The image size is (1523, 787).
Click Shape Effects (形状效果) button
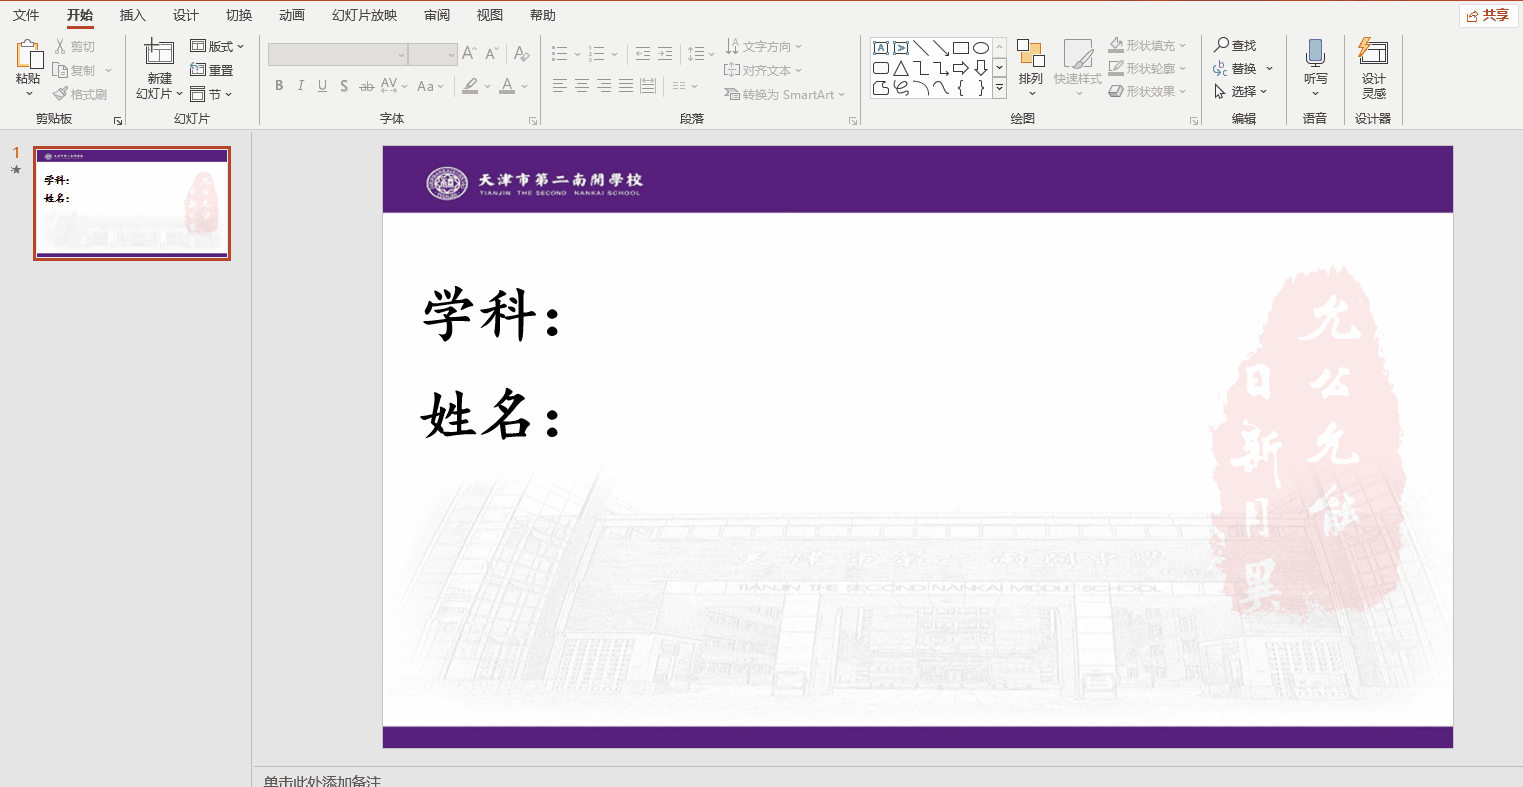point(1147,92)
